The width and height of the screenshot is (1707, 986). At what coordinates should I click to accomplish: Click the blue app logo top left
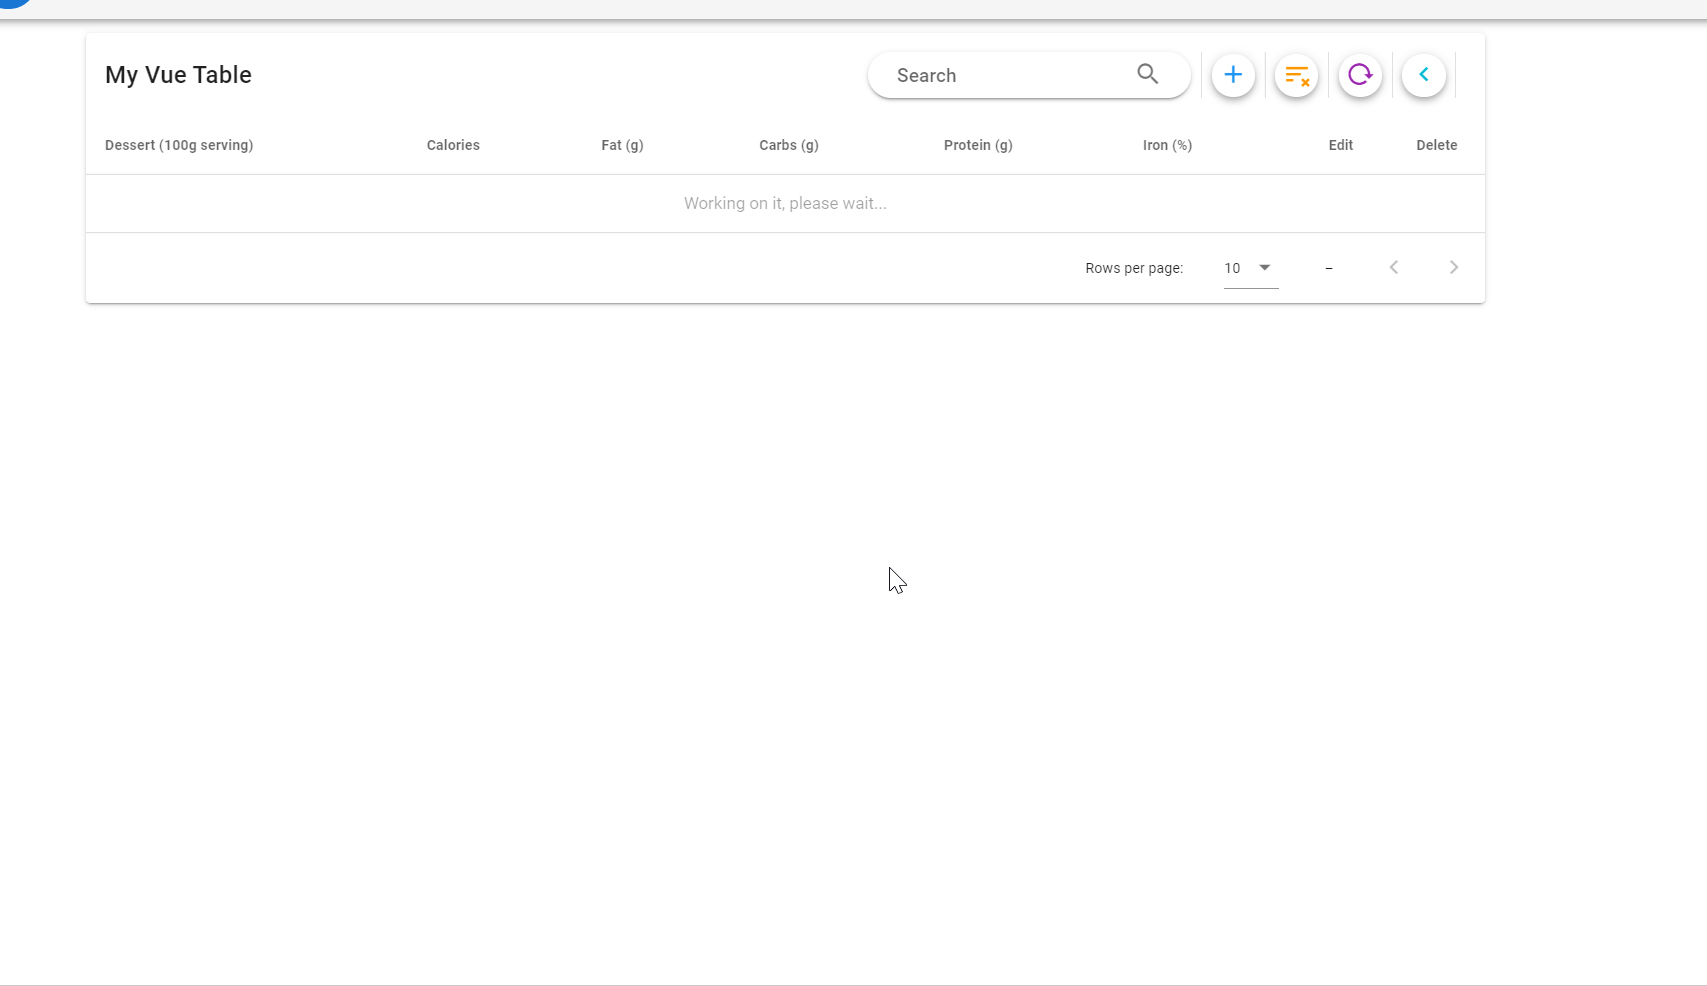pos(10,5)
